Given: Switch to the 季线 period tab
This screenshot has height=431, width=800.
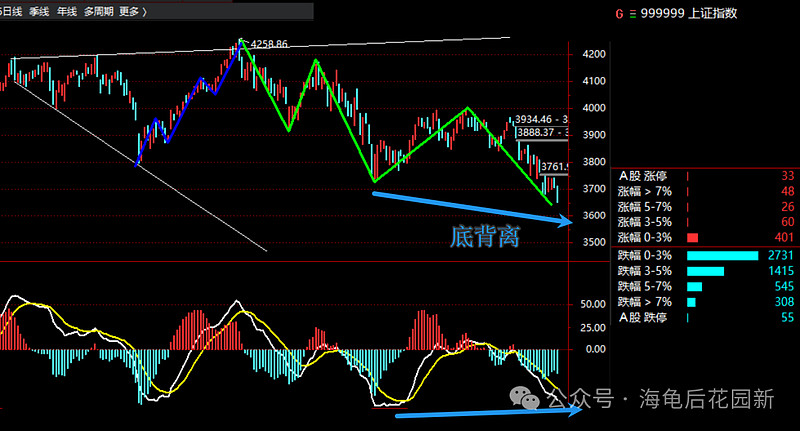Looking at the screenshot, I should click(39, 11).
